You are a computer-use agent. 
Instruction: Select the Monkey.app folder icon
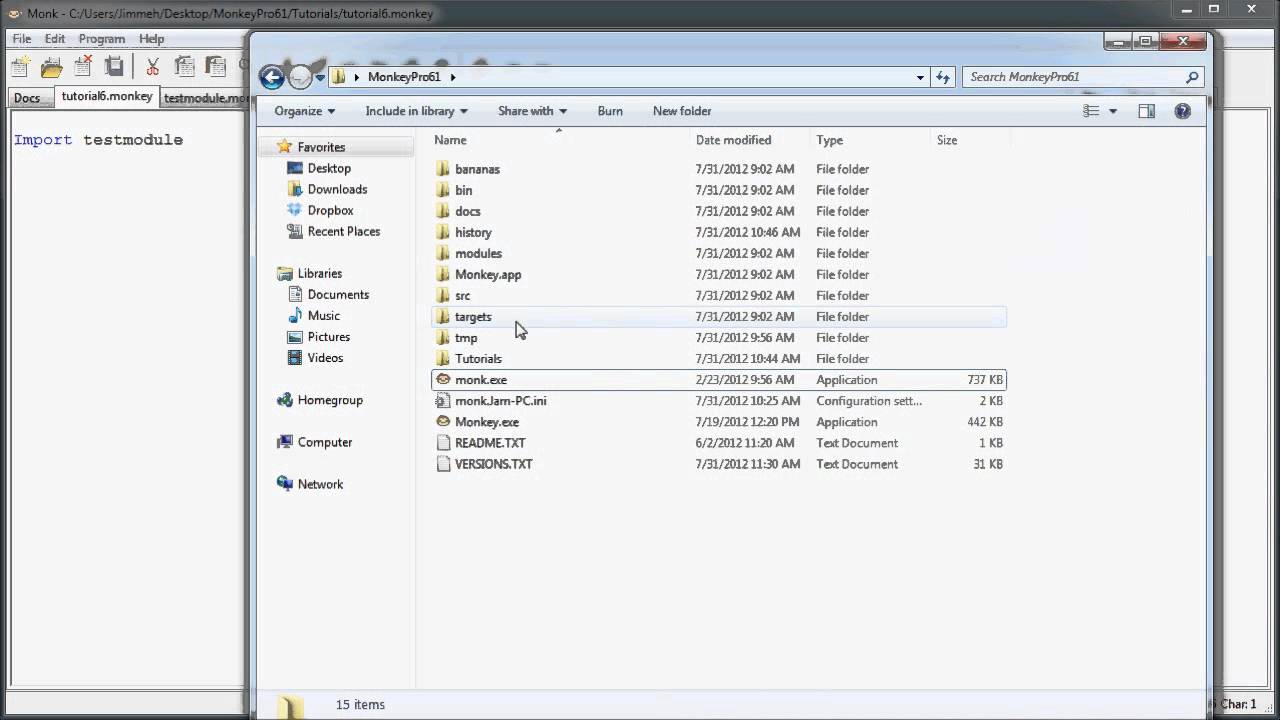[444, 274]
